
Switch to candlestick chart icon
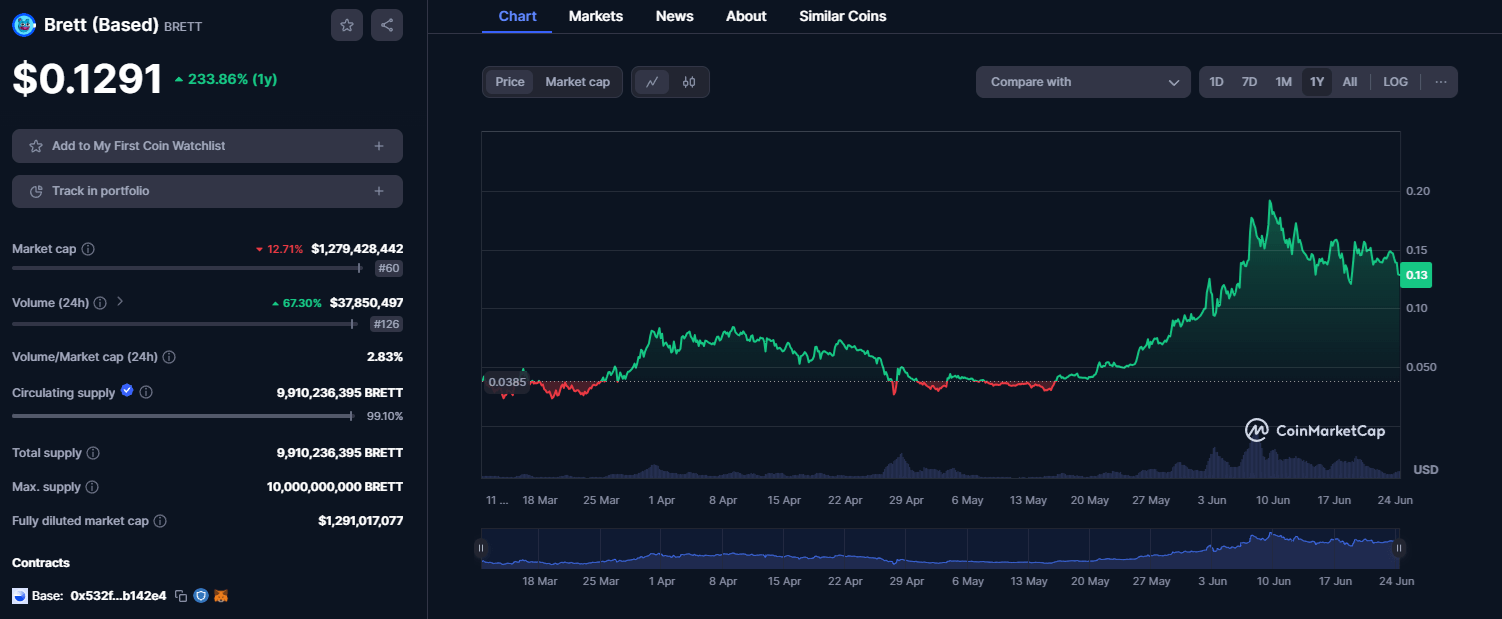coord(689,82)
